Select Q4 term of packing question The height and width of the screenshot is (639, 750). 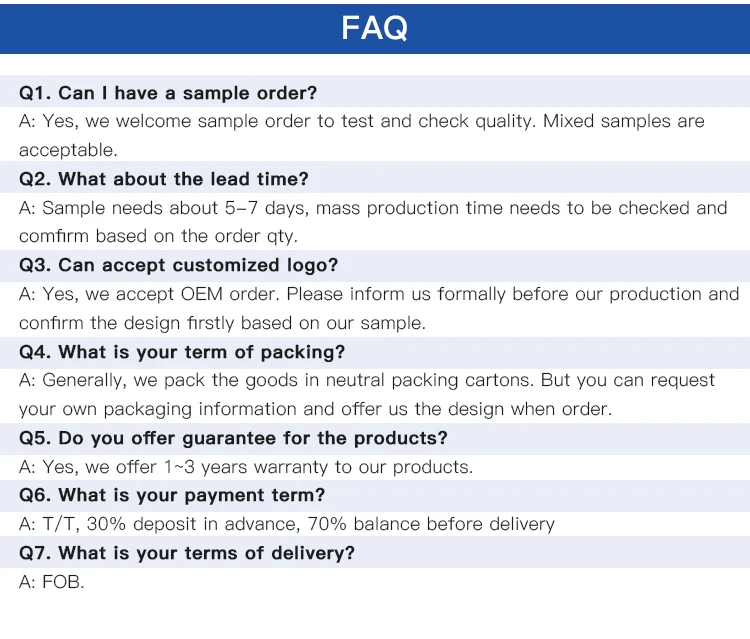tap(182, 352)
